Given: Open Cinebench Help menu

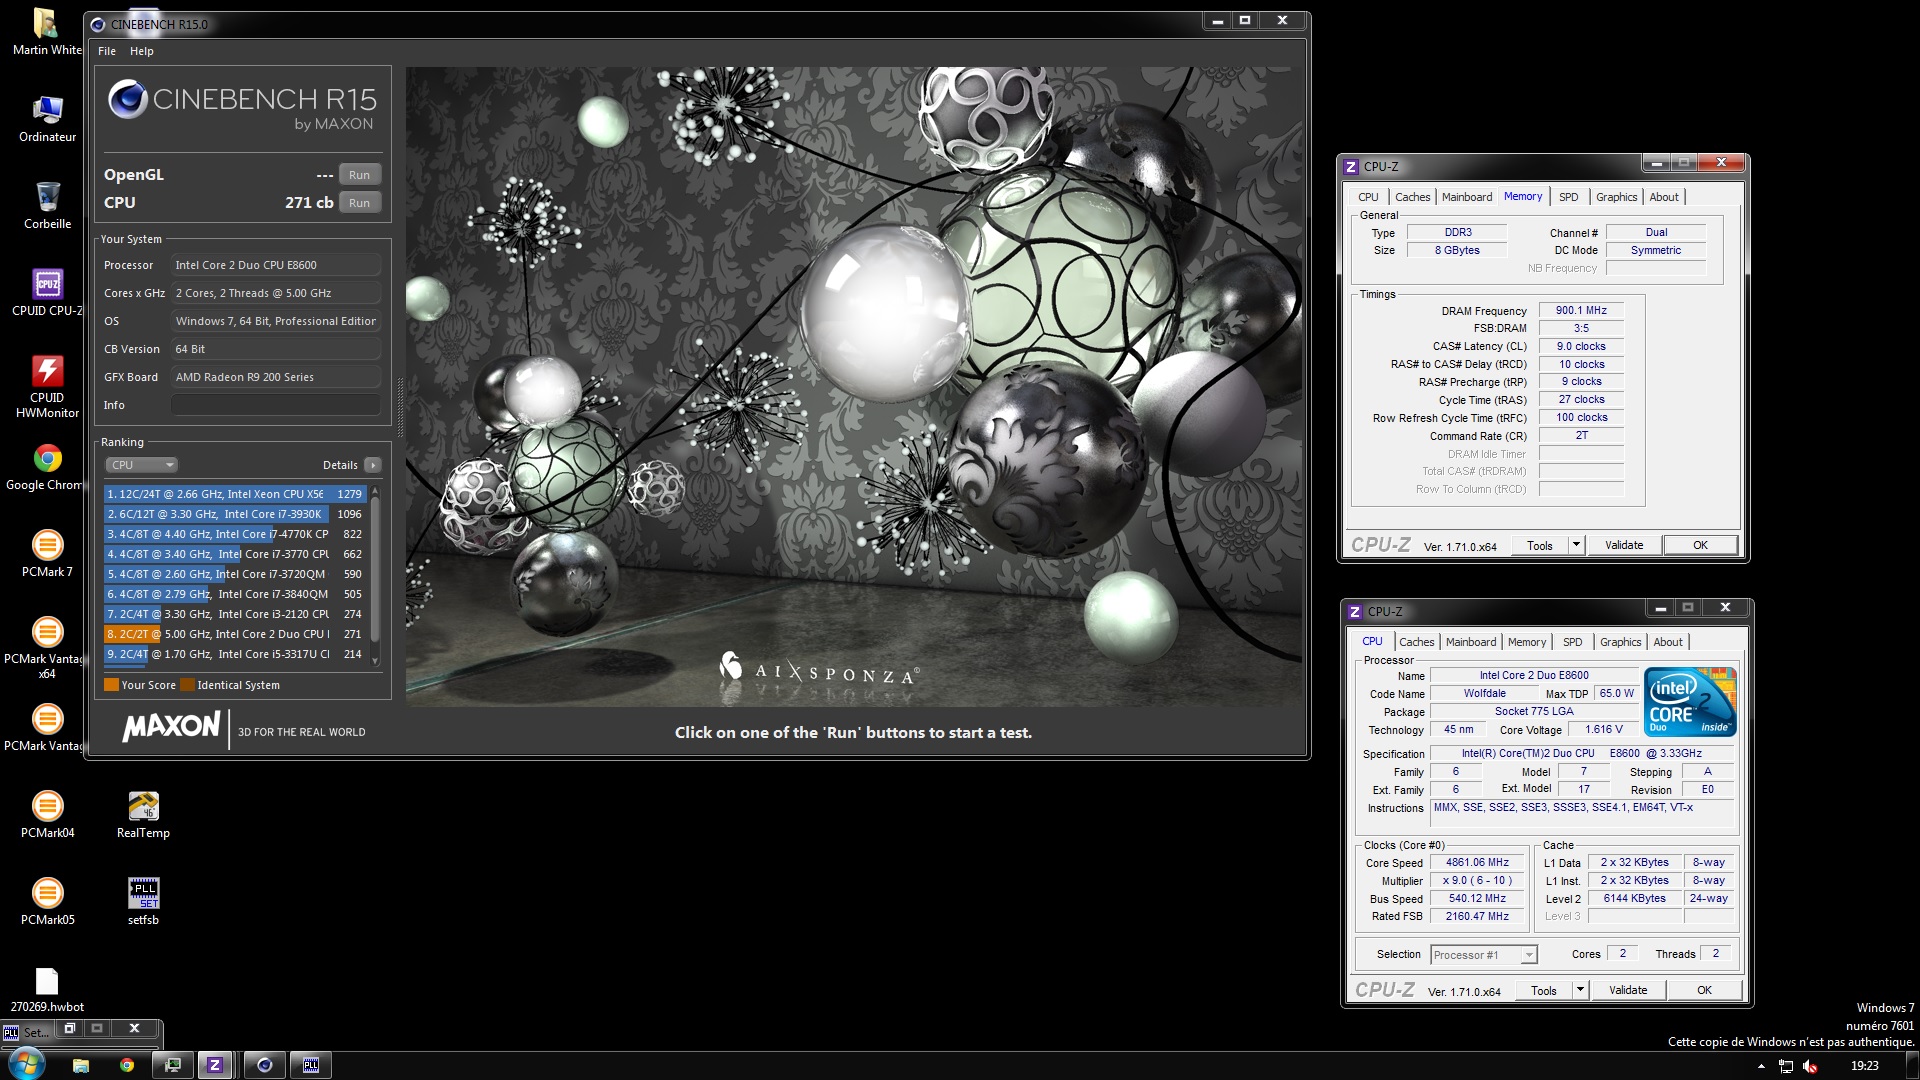Looking at the screenshot, I should [142, 51].
